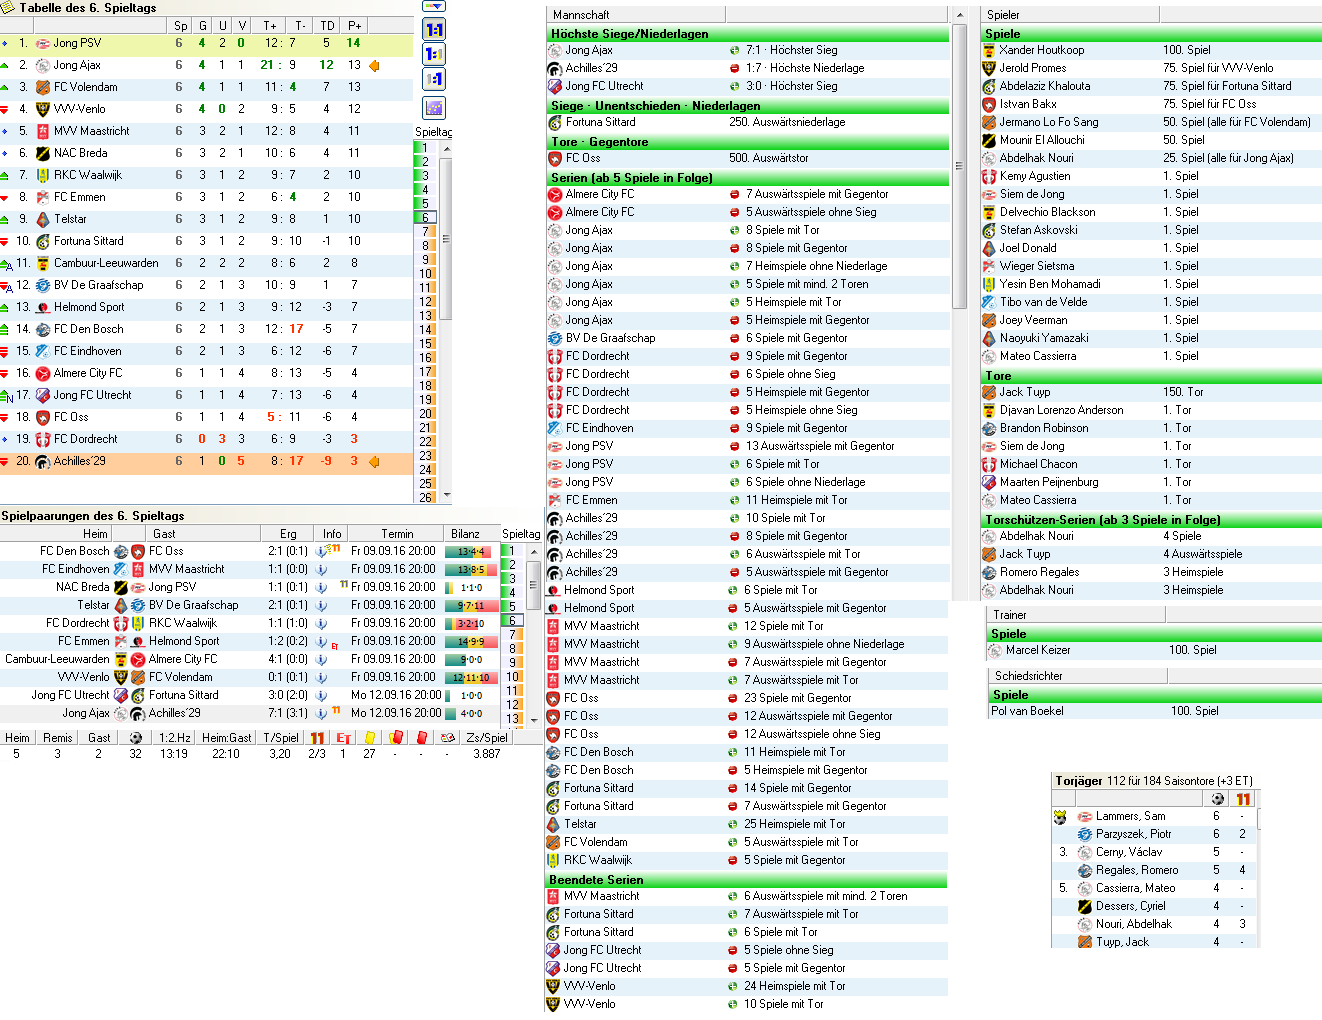This screenshot has height=1020, width=1322.
Task: Click the FC Oss 500. Auswärtstor entry
Action: point(748,158)
